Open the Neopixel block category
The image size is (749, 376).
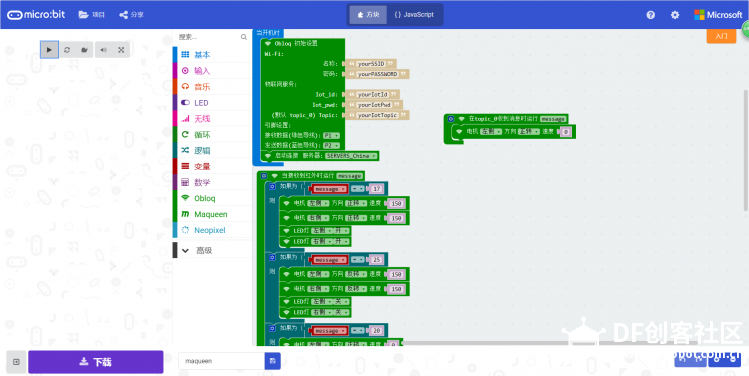(x=212, y=230)
